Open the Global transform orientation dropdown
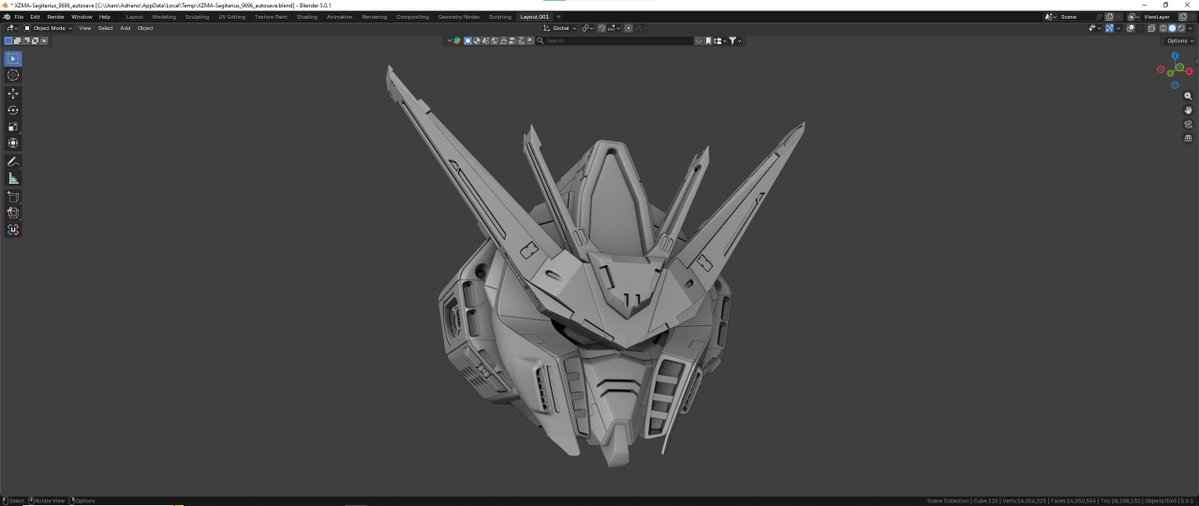Viewport: 1199px width, 506px height. coord(560,28)
